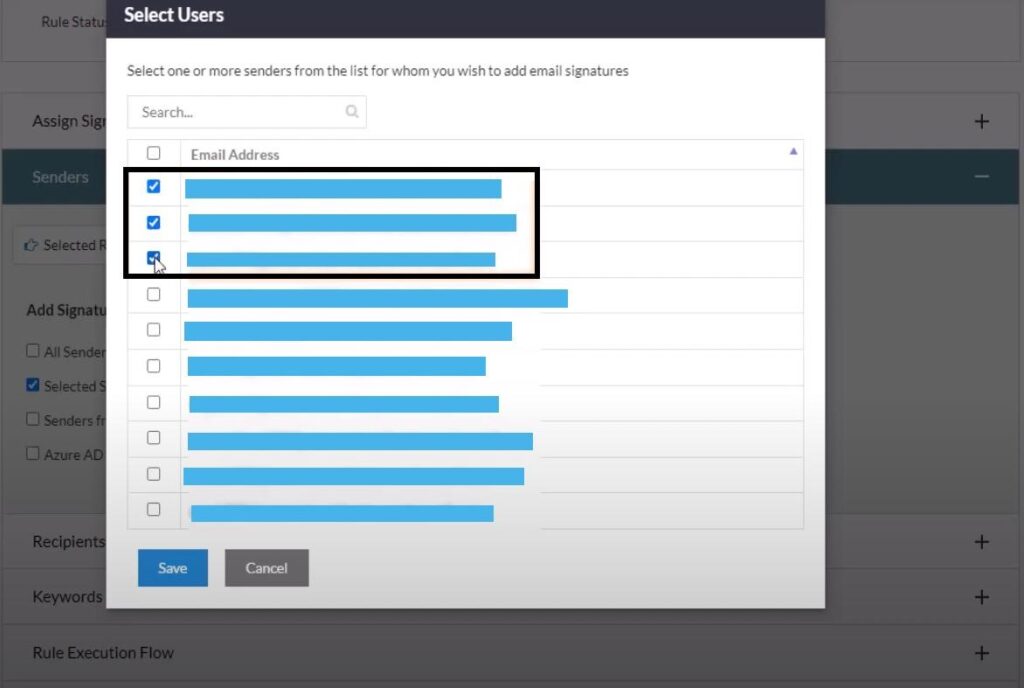Expand the Recipients section
1024x688 pixels.
pos(981,541)
